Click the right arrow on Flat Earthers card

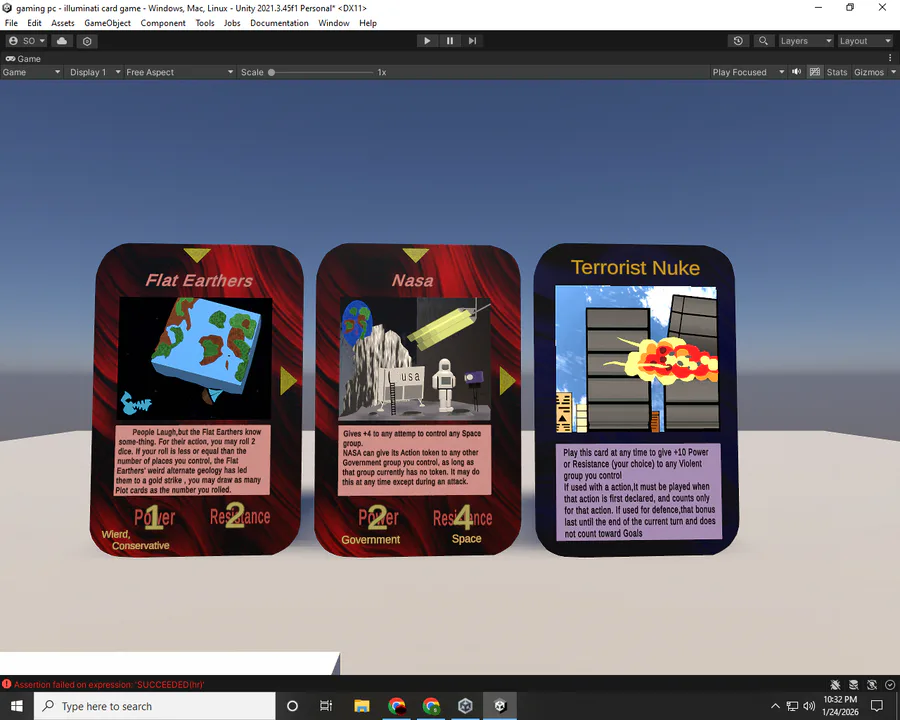tap(288, 381)
